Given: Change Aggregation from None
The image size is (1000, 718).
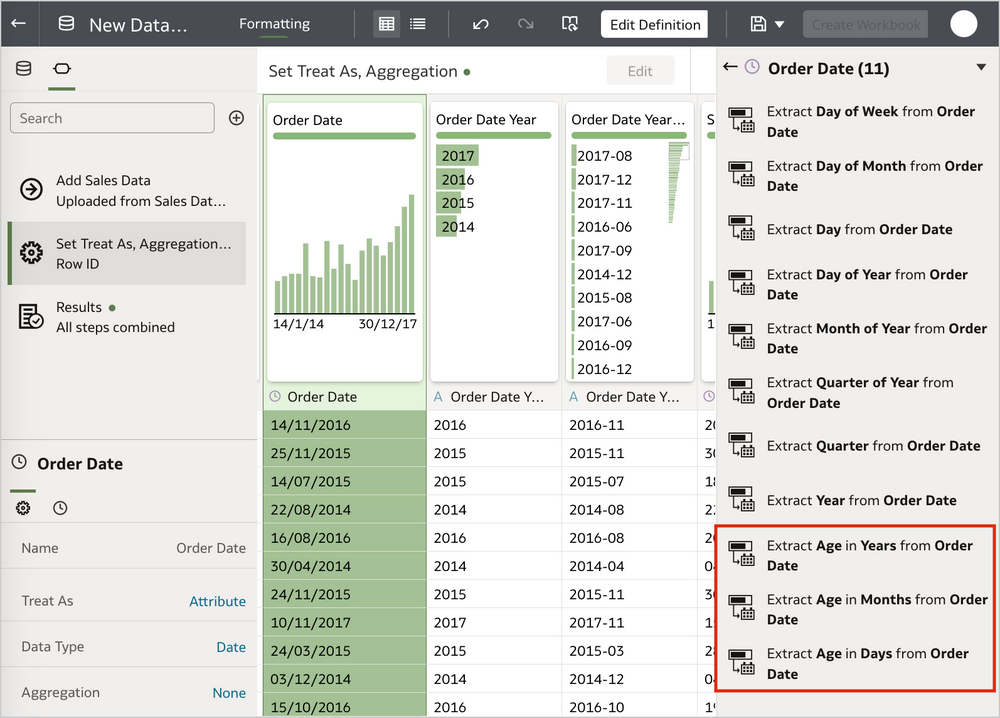Looking at the screenshot, I should click(229, 692).
